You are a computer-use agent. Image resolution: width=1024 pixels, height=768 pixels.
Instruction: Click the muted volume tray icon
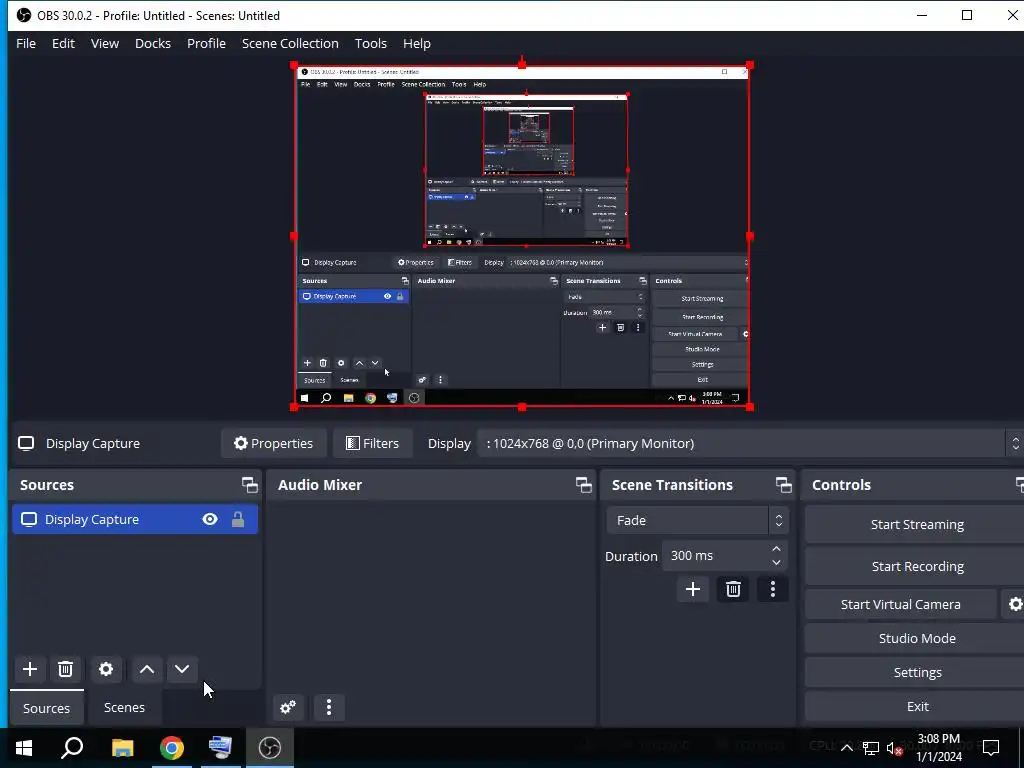point(895,748)
